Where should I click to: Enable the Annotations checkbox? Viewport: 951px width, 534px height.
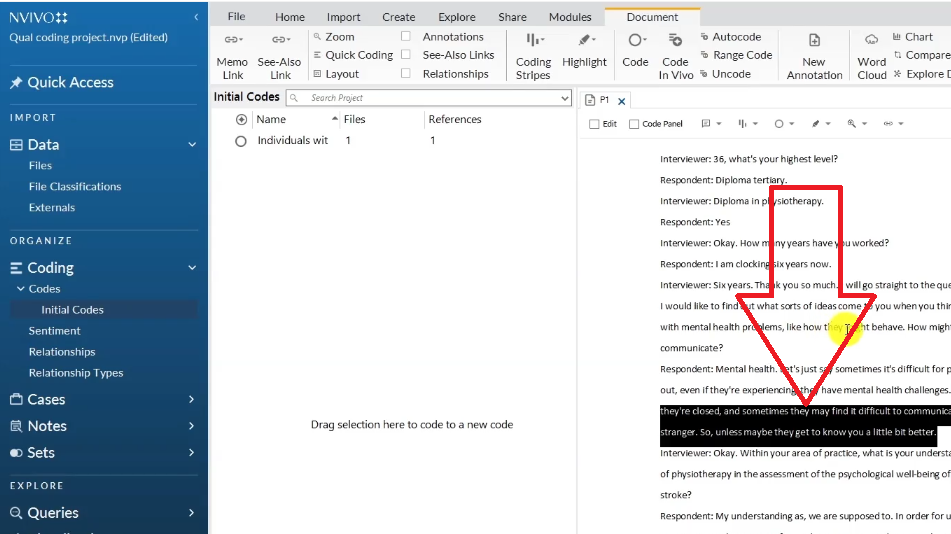click(x=406, y=37)
